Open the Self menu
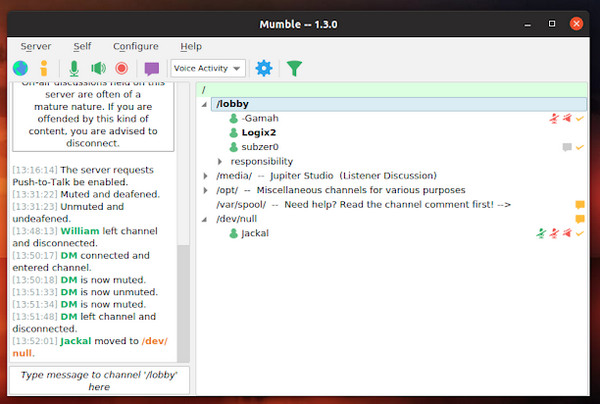The width and height of the screenshot is (600, 404). 82,46
